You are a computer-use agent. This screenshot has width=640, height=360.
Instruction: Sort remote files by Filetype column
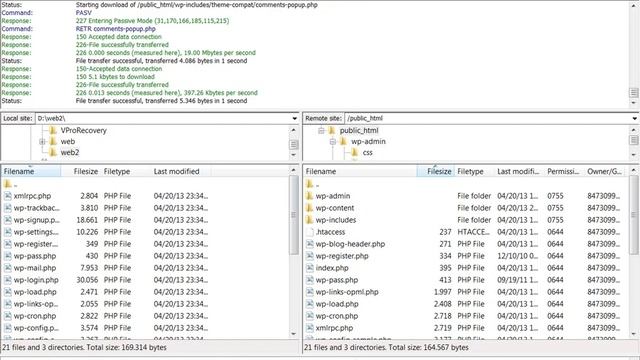click(x=474, y=171)
